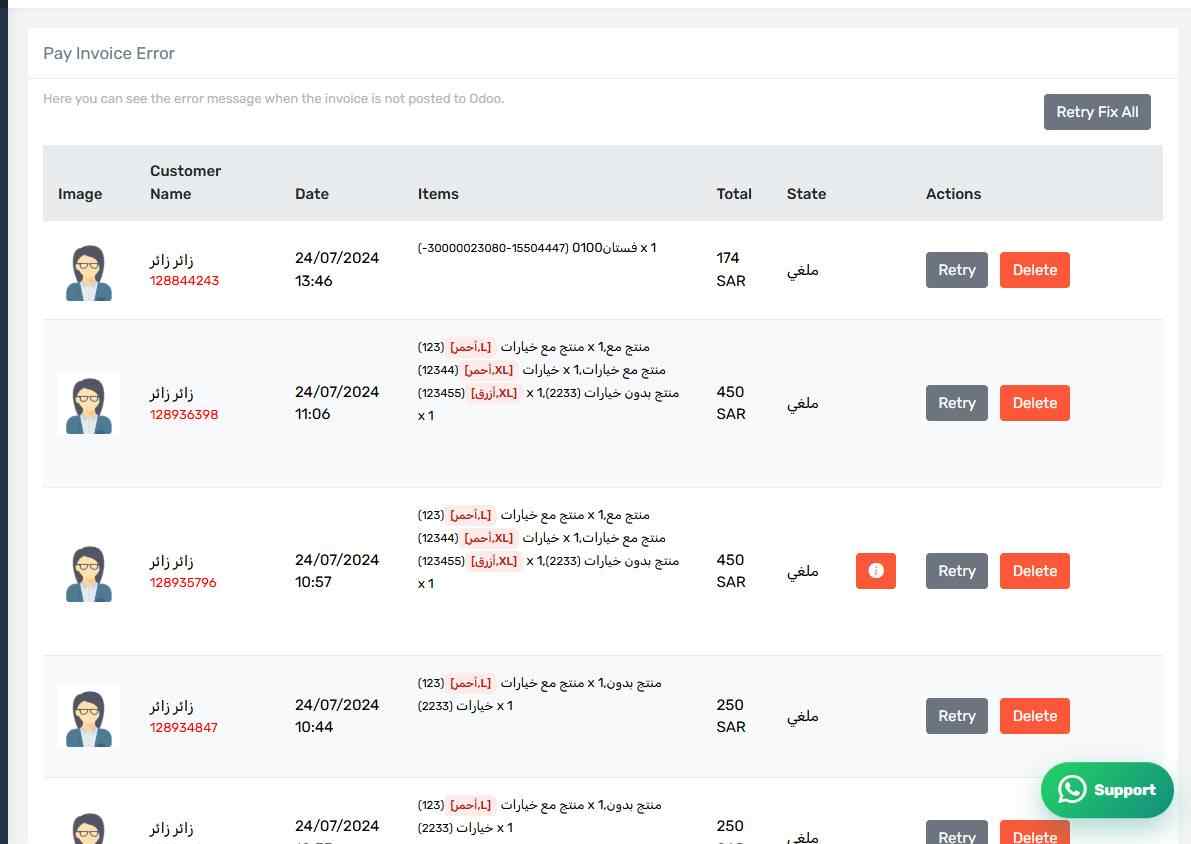Click the date 24/07/2024 10:57
The height and width of the screenshot is (844, 1191).
tap(337, 571)
